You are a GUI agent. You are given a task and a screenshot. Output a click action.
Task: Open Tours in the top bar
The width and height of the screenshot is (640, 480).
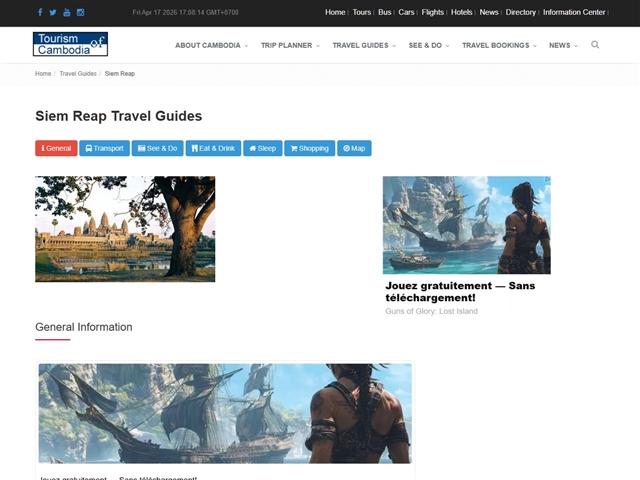(x=362, y=12)
